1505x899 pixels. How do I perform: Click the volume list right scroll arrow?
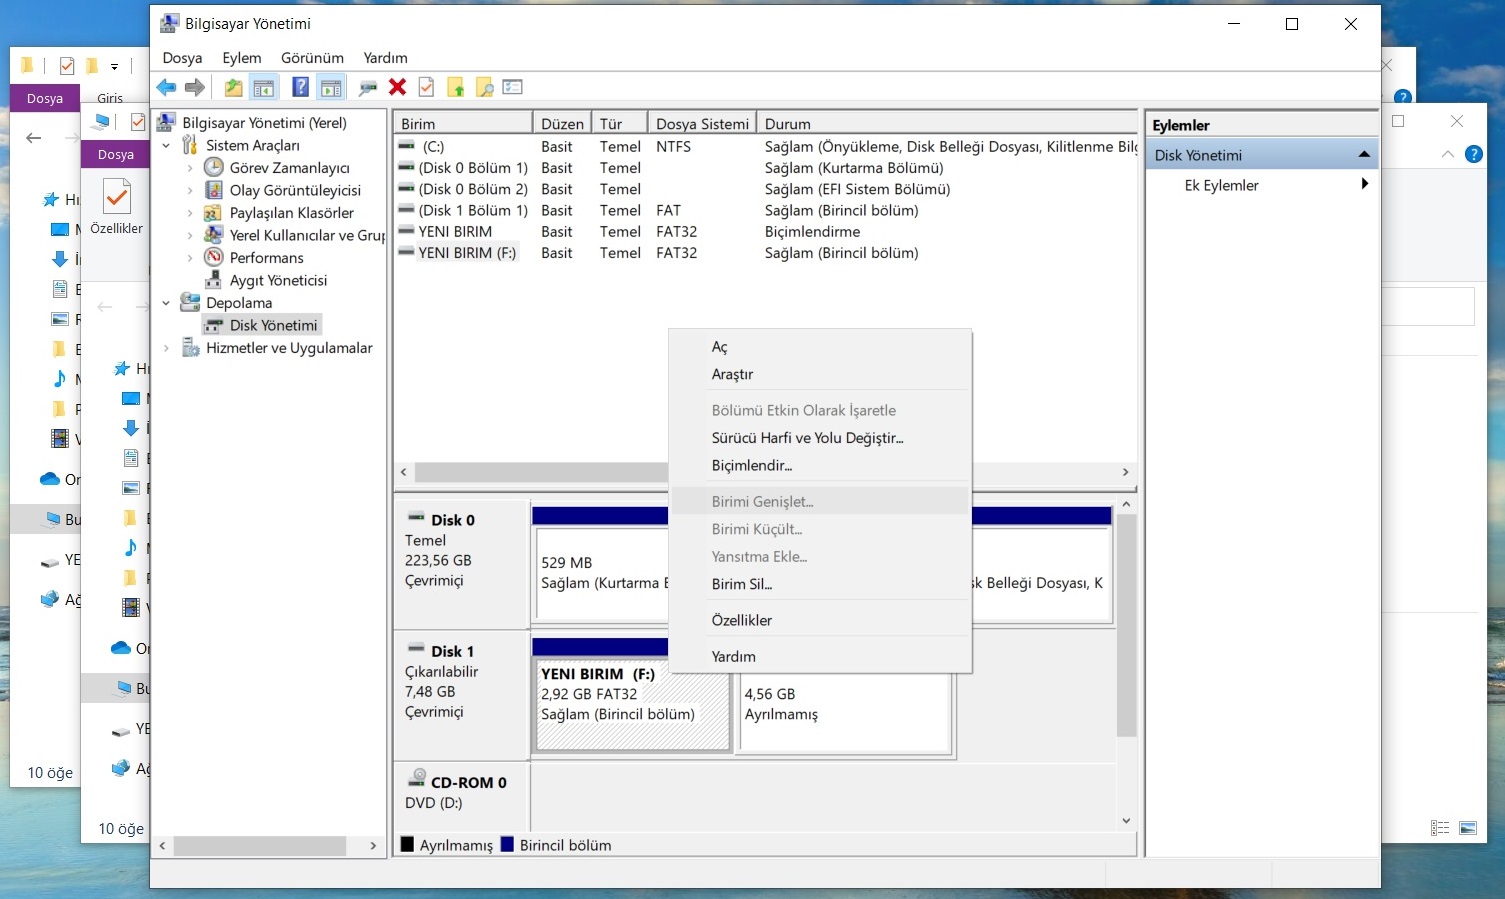(x=1125, y=472)
